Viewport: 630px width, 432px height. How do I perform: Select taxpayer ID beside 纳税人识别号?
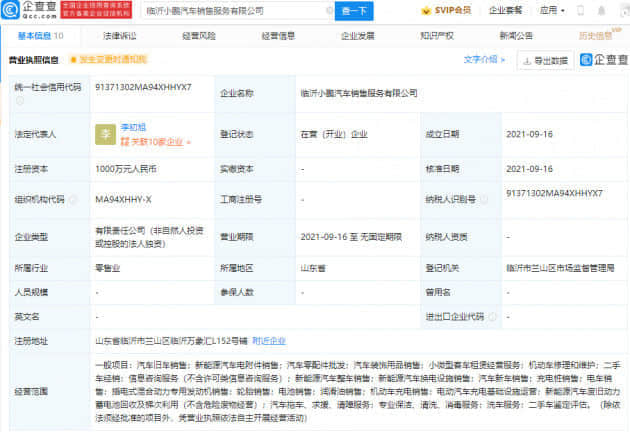click(x=554, y=193)
